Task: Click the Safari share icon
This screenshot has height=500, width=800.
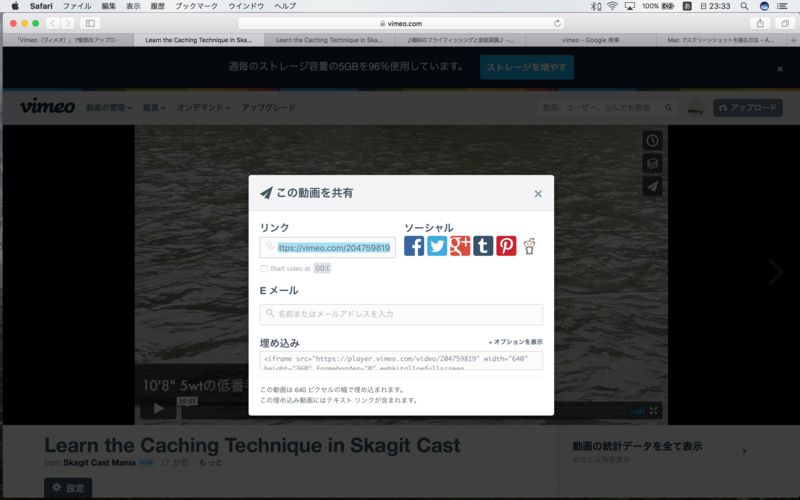Action: tap(760, 23)
